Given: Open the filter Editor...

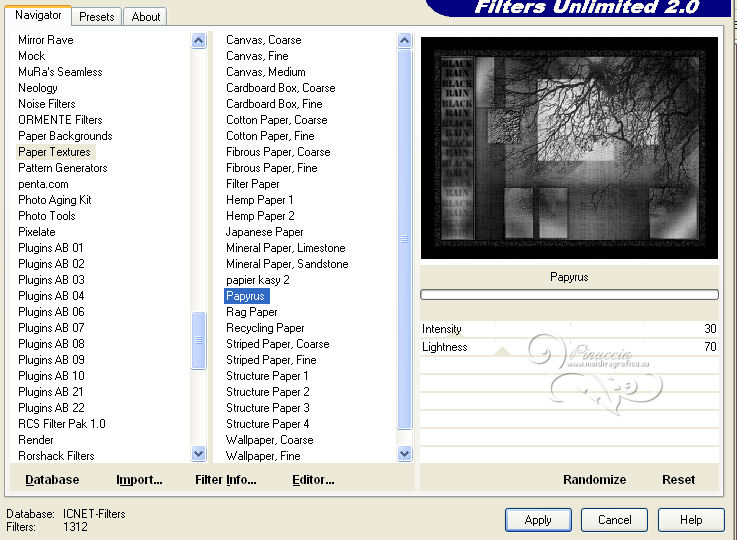Looking at the screenshot, I should [313, 479].
